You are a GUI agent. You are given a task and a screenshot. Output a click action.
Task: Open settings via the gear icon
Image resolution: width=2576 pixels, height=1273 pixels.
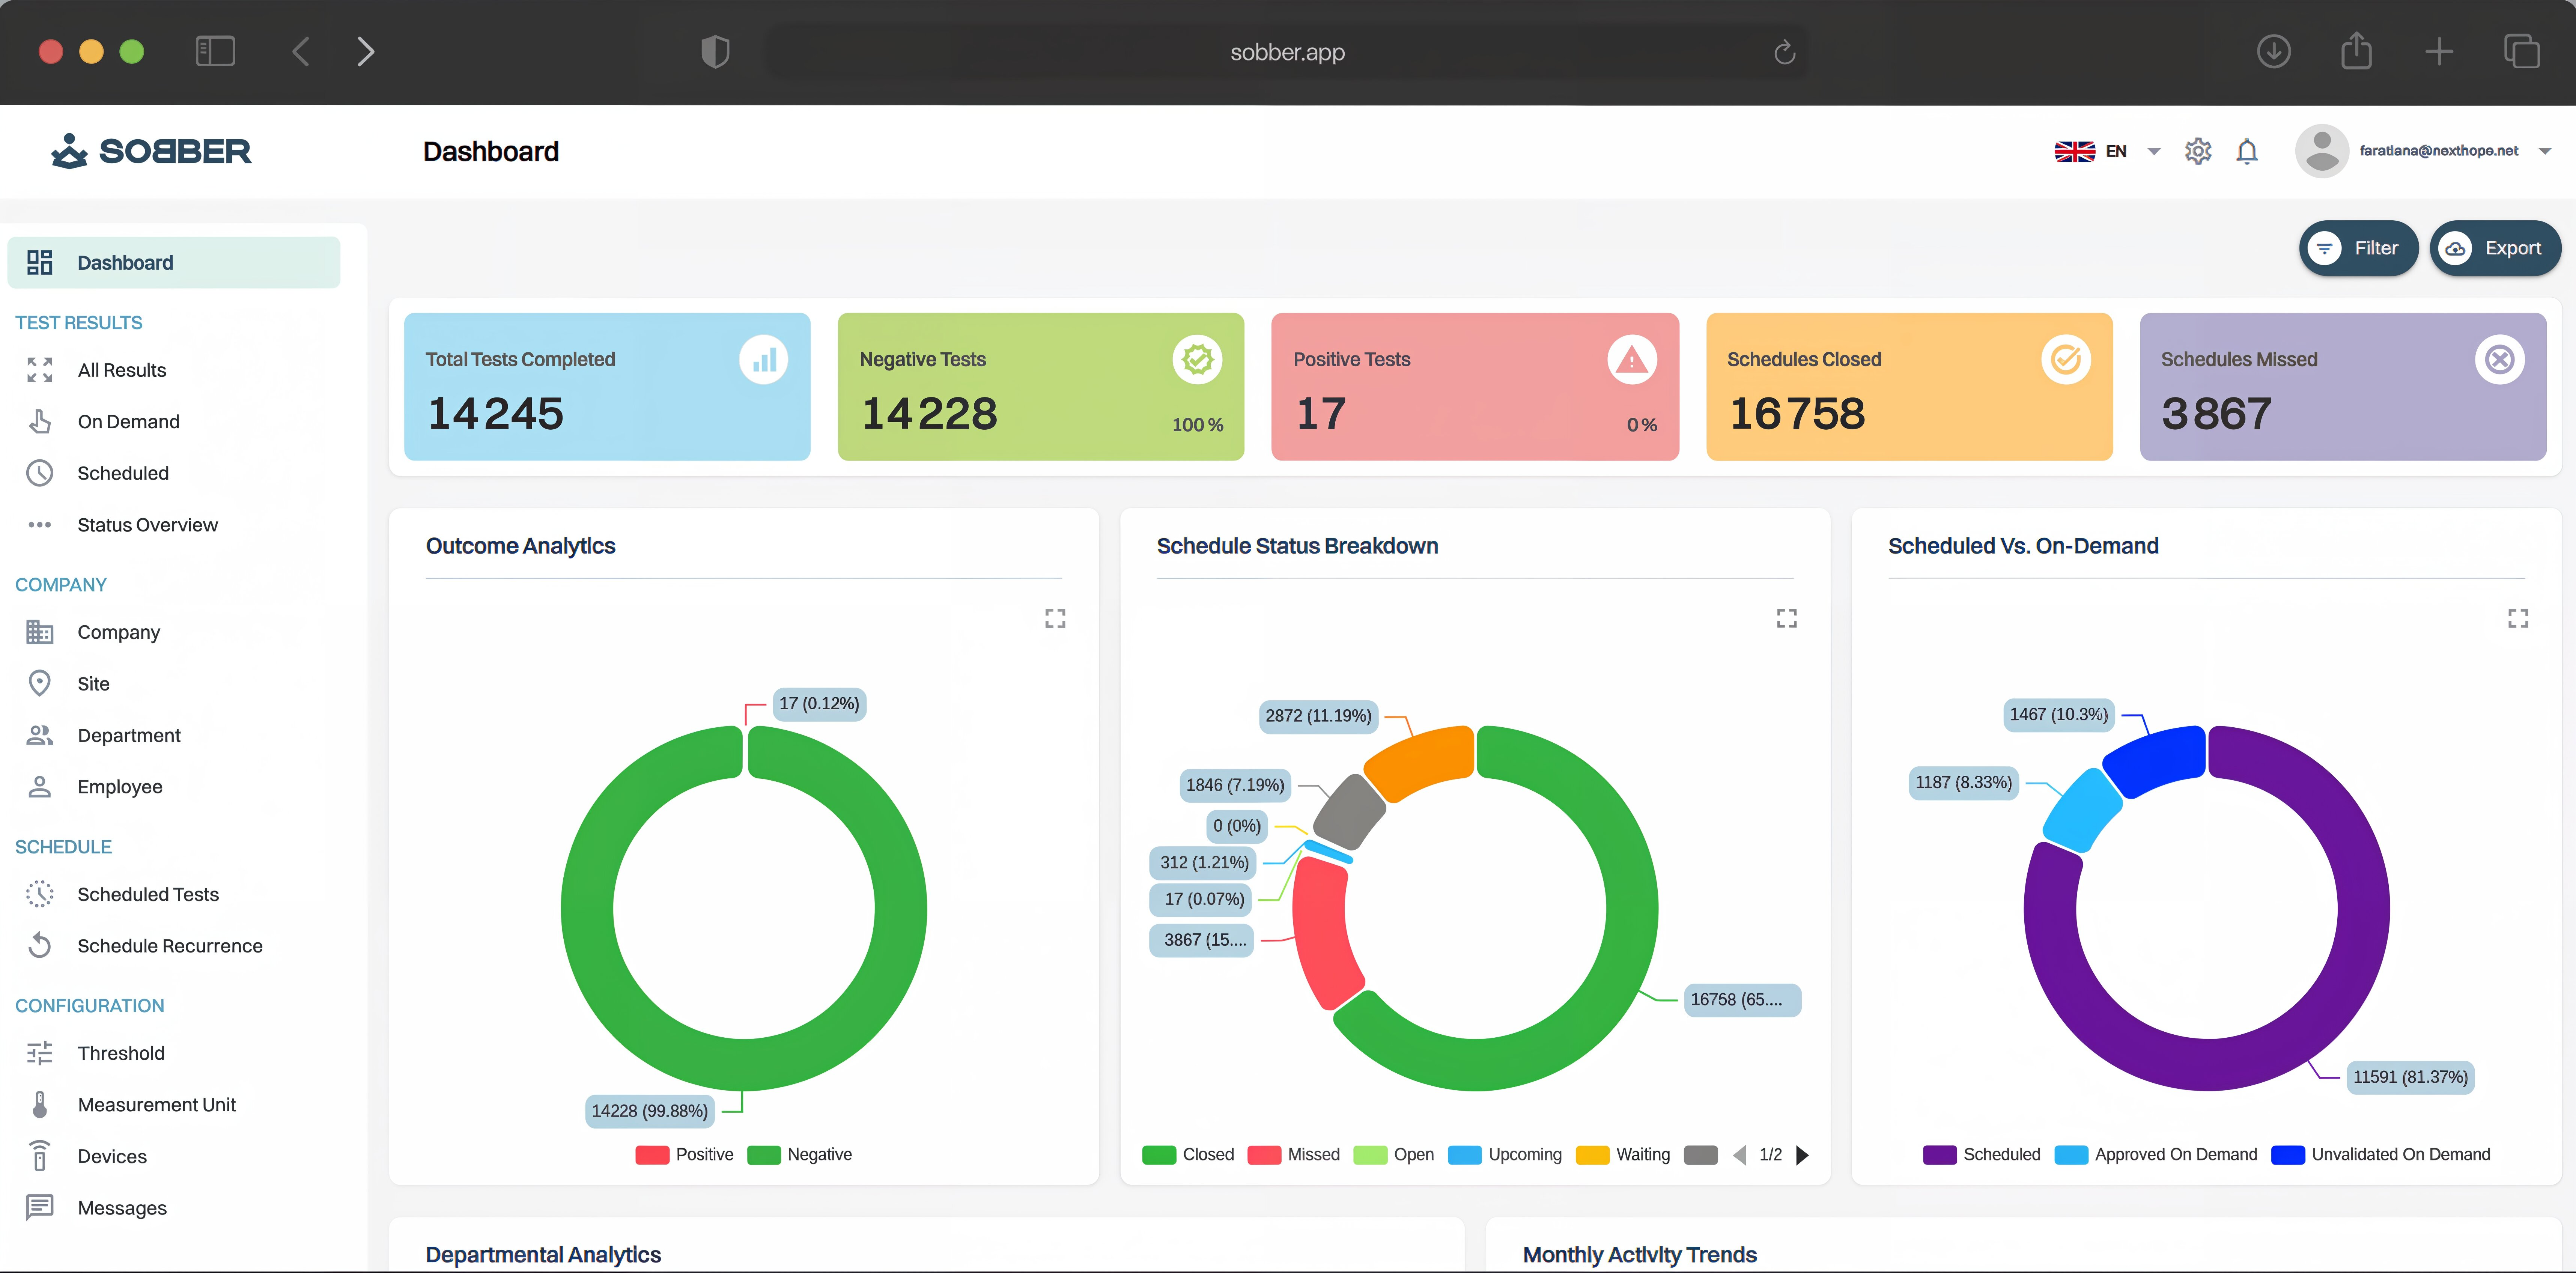2198,151
